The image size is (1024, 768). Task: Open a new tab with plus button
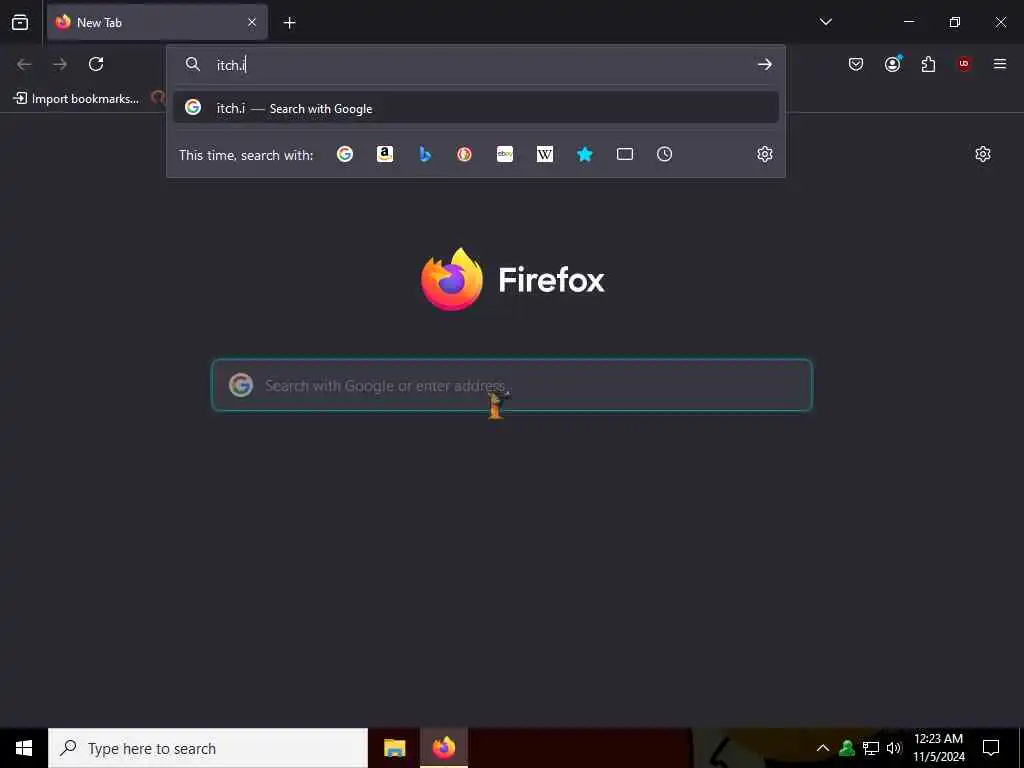point(289,23)
